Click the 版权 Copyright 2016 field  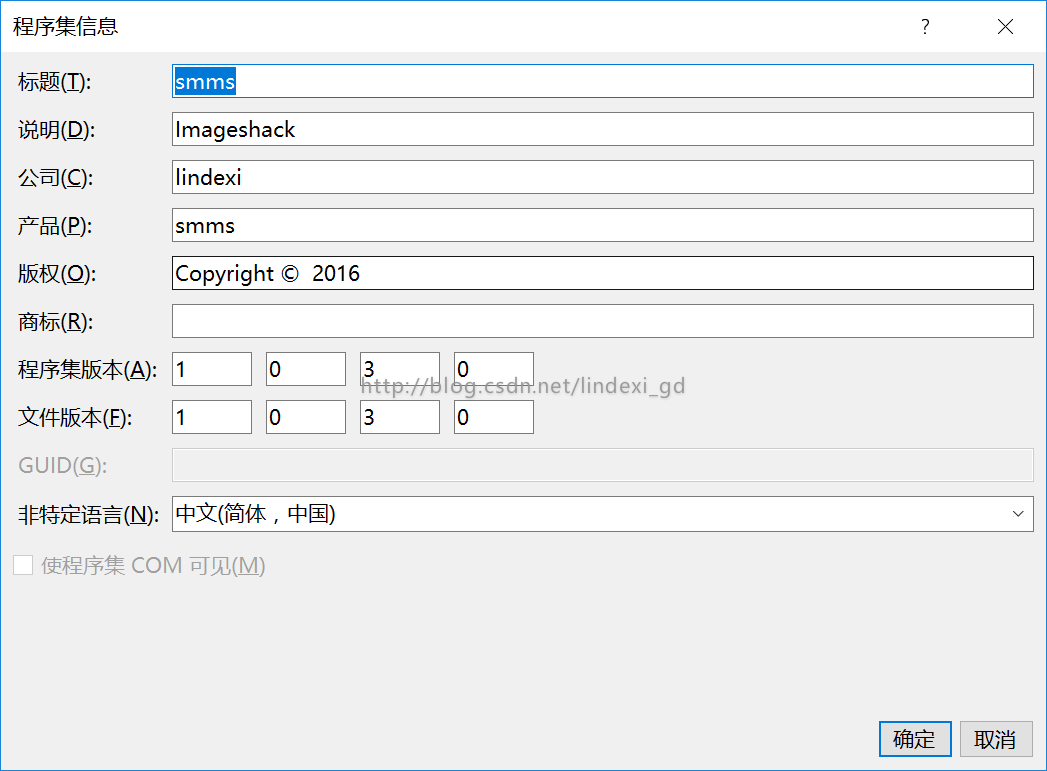tap(602, 273)
